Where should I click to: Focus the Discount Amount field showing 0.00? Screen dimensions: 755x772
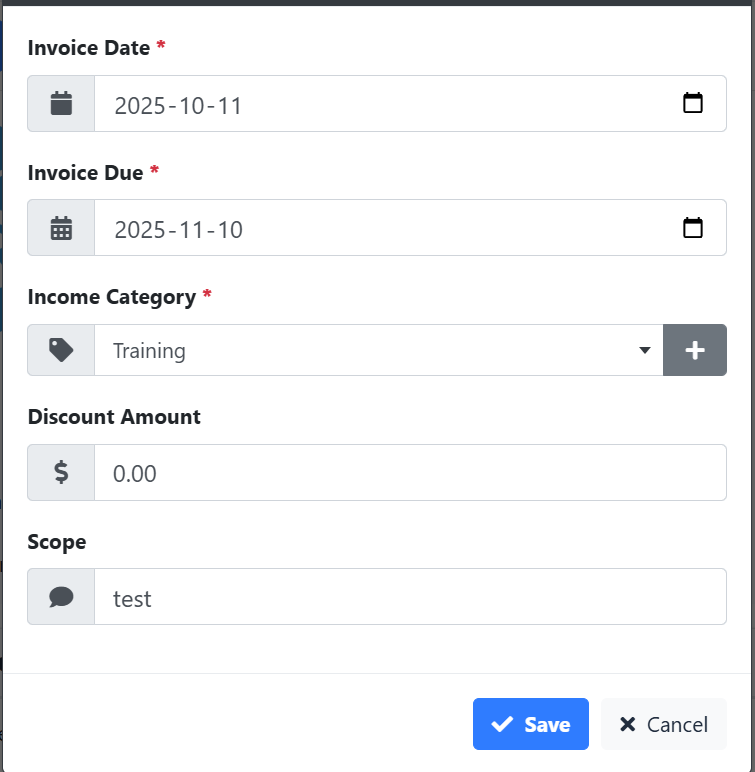point(410,473)
